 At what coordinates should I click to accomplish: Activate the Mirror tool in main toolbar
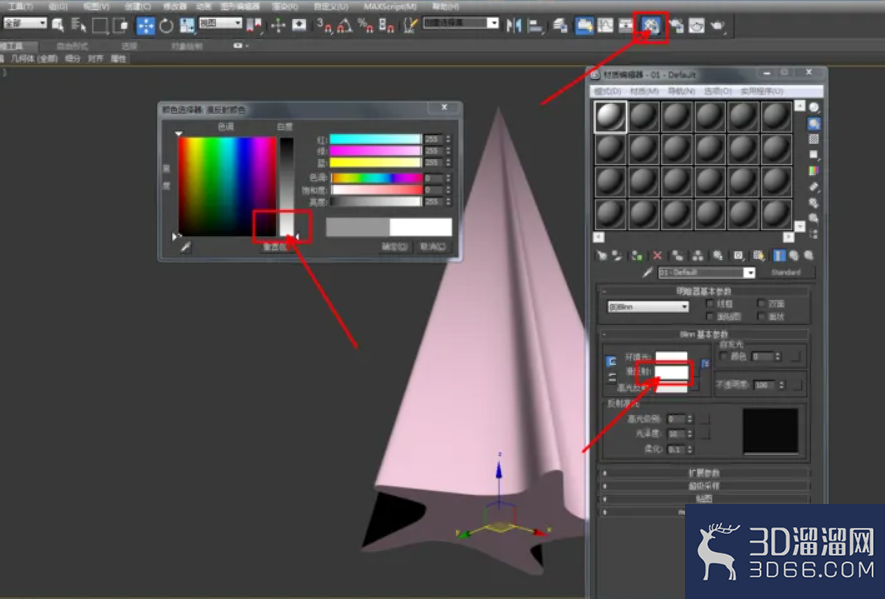tap(514, 25)
